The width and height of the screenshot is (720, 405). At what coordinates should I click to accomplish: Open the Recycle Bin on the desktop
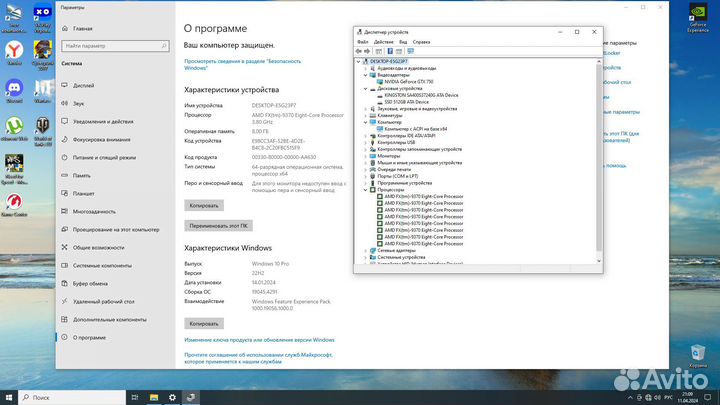tap(698, 356)
